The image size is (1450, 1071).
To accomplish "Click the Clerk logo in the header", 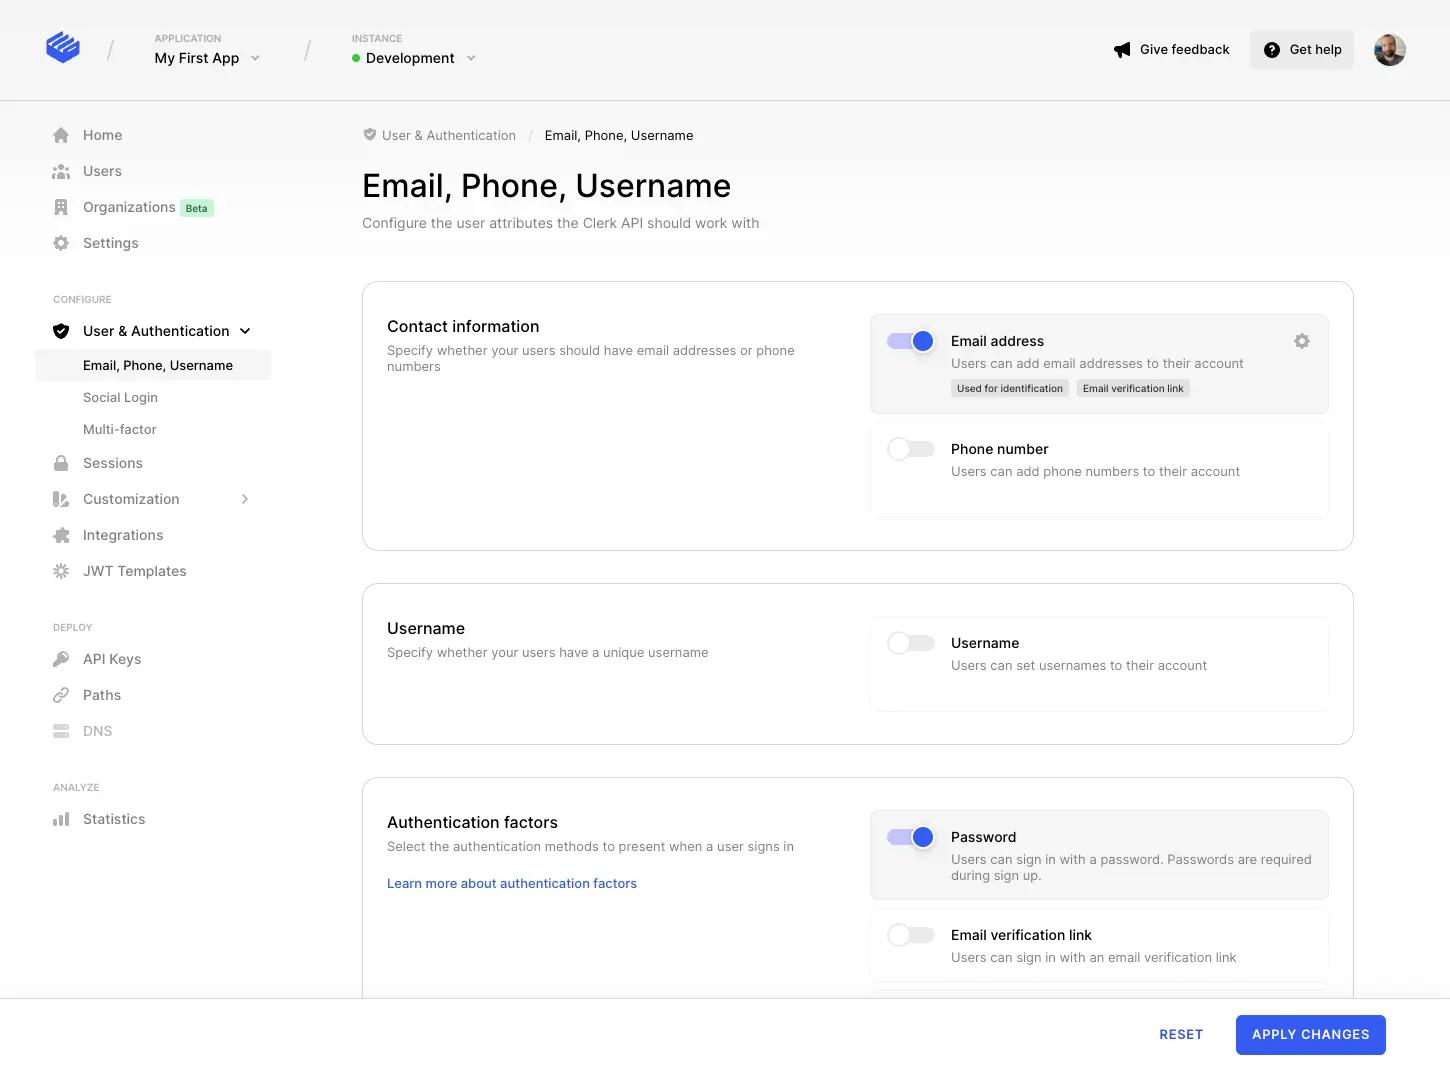I will [x=62, y=47].
